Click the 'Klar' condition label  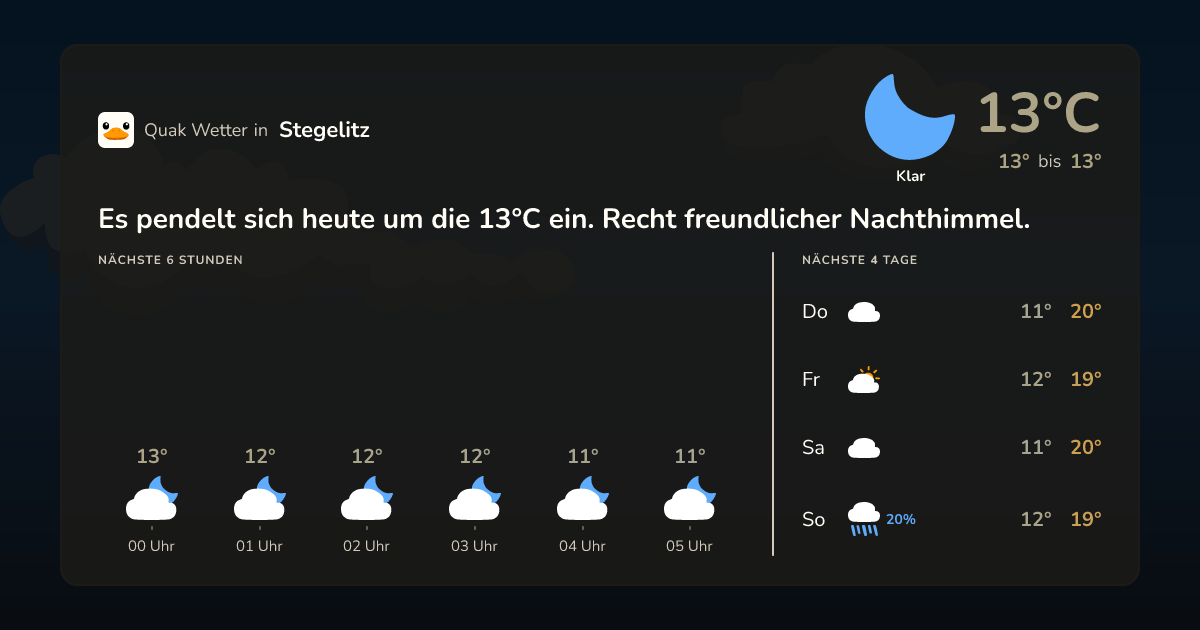coord(910,176)
